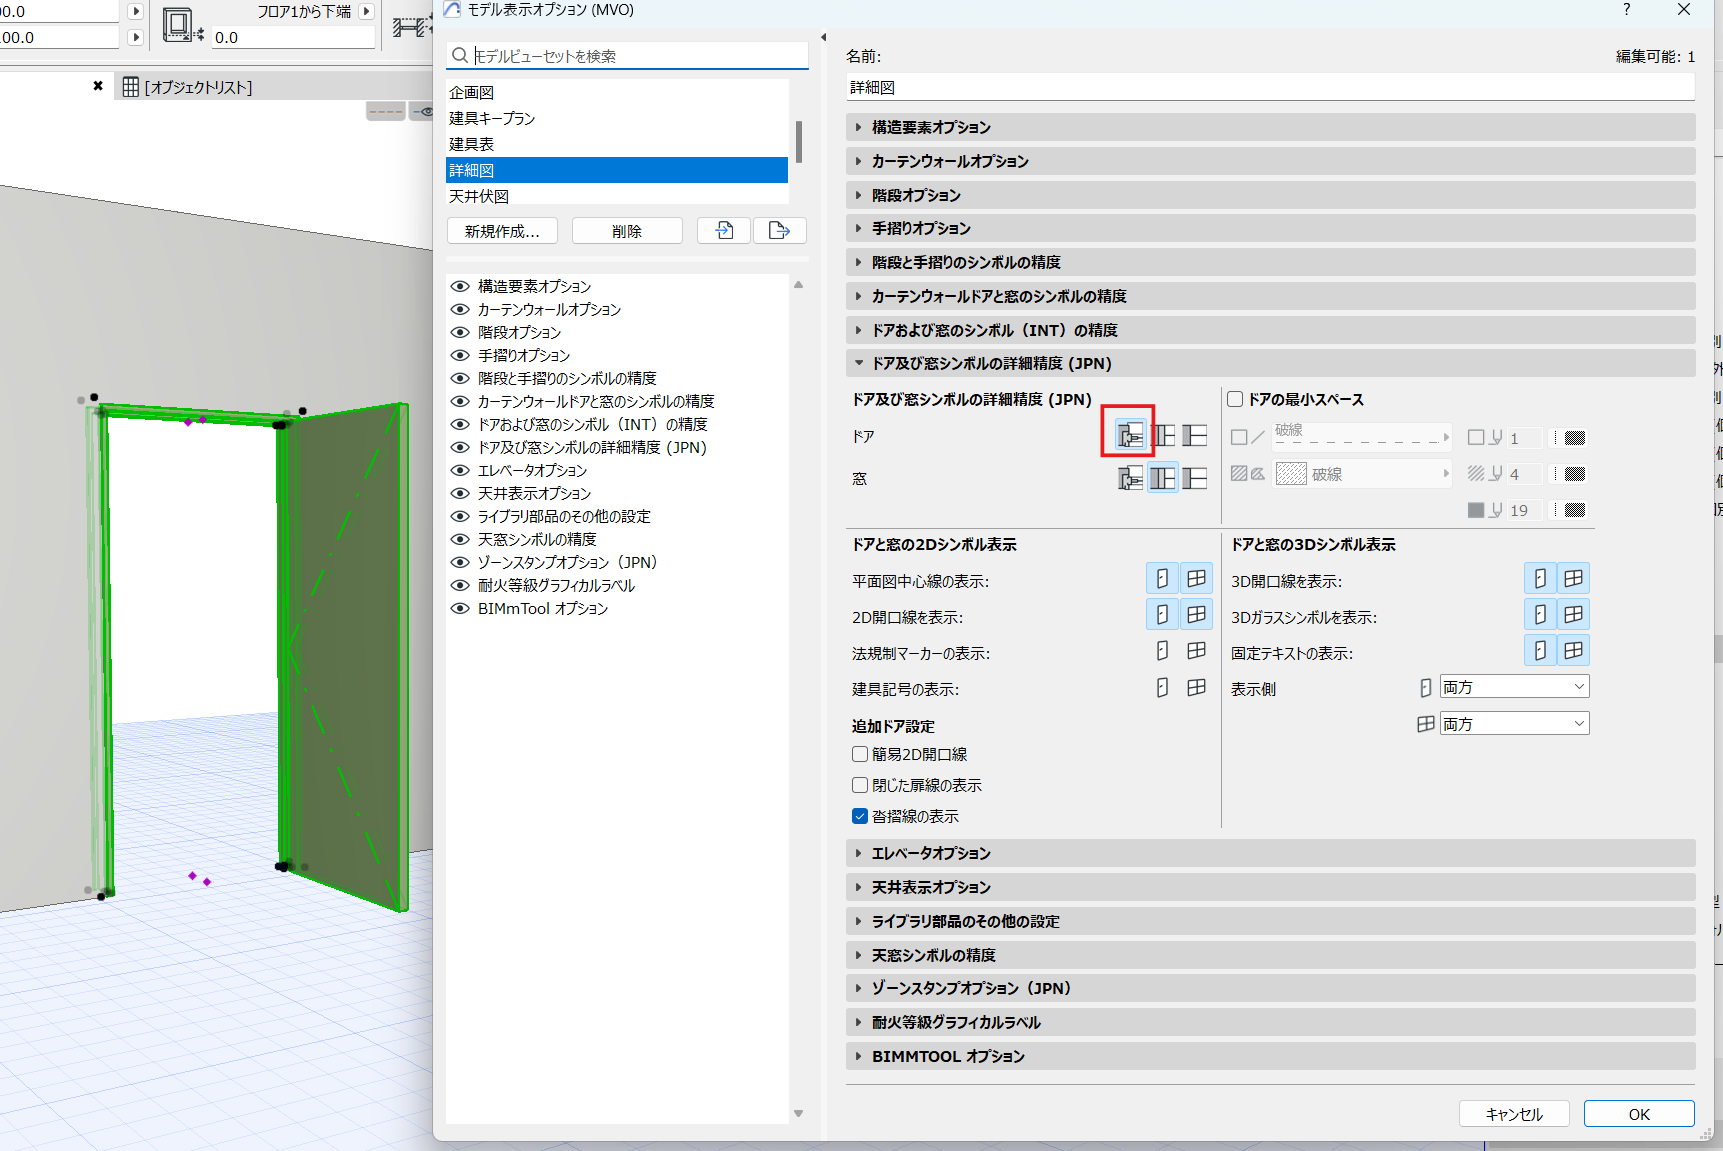
Task: Click the pen color swatch beside value 19
Action: tap(1574, 510)
